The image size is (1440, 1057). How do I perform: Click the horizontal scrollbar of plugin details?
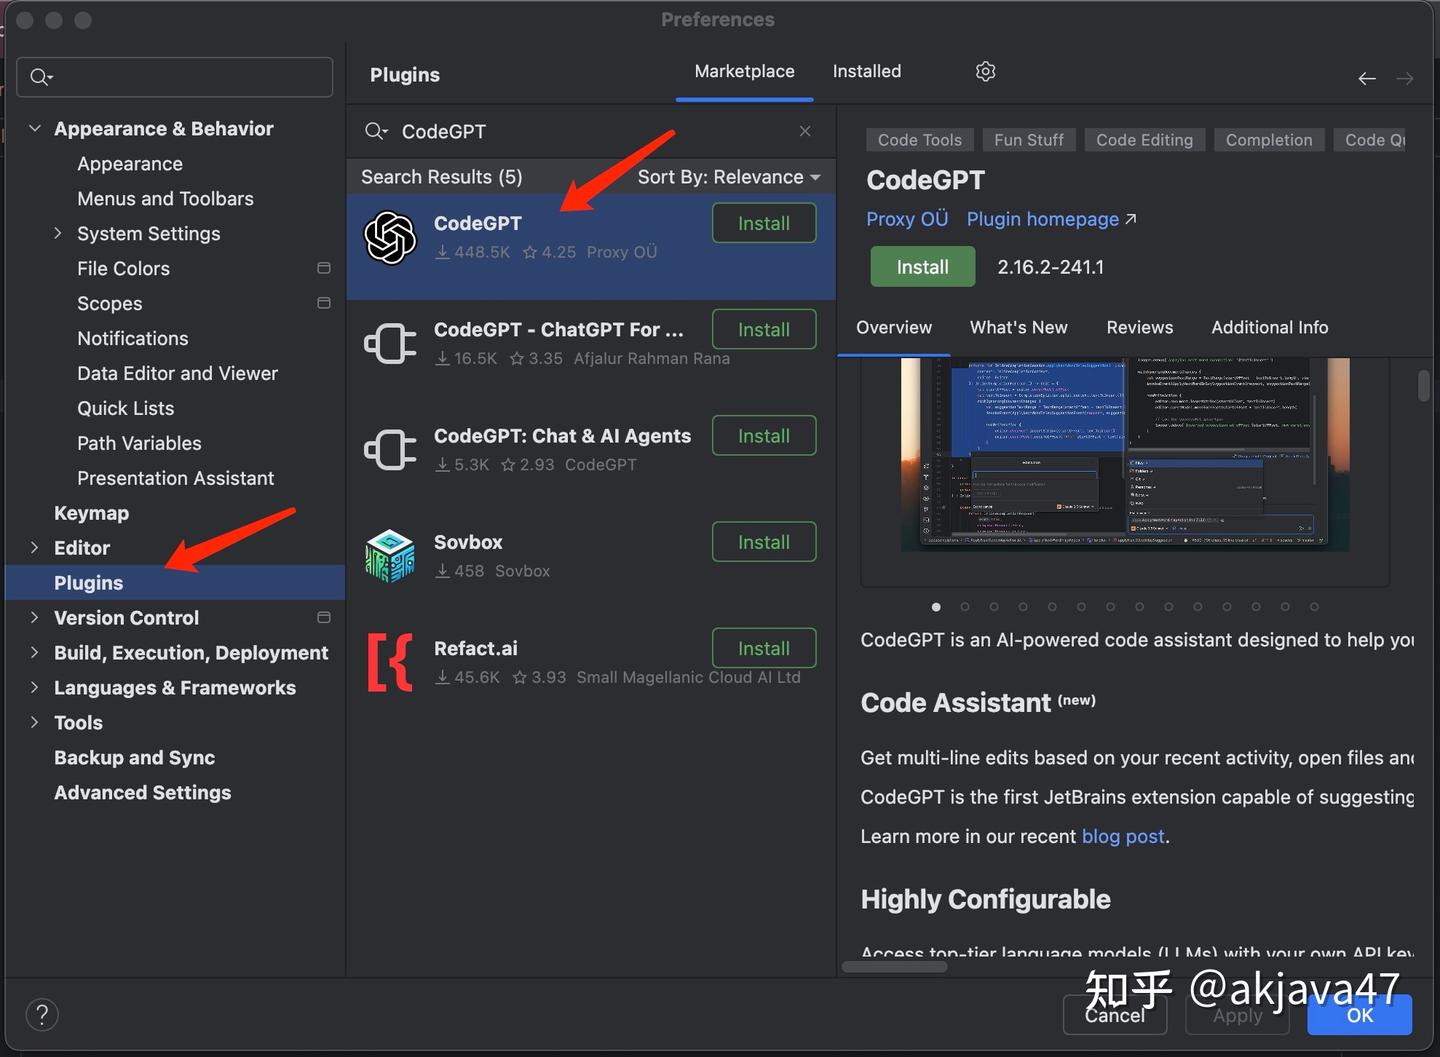pyautogui.click(x=895, y=966)
